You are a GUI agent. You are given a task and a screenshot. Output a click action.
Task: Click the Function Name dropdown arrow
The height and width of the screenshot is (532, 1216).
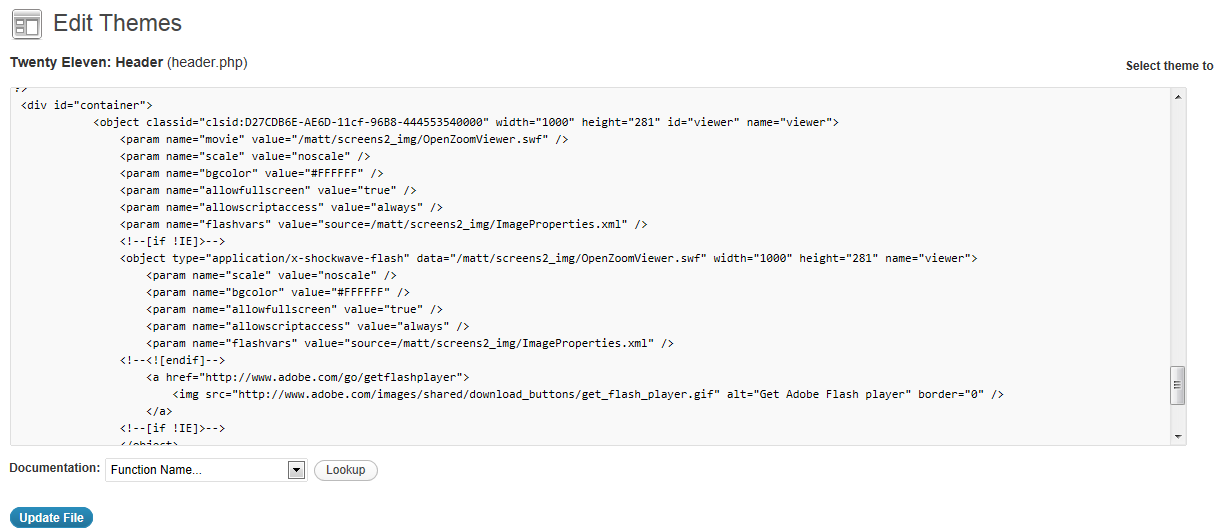[x=296, y=470]
